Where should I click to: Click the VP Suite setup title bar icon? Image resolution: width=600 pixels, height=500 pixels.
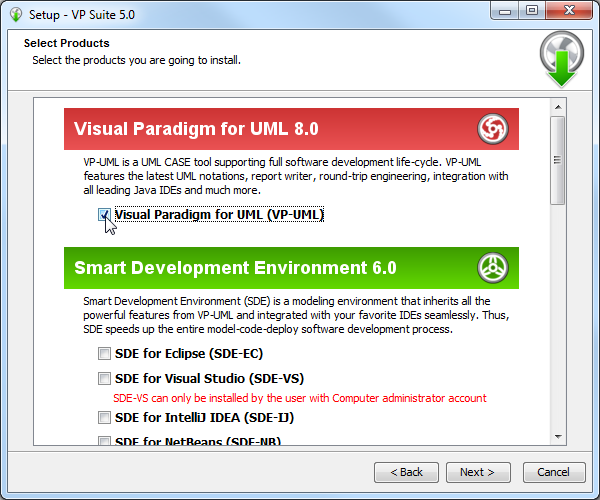coord(16,15)
